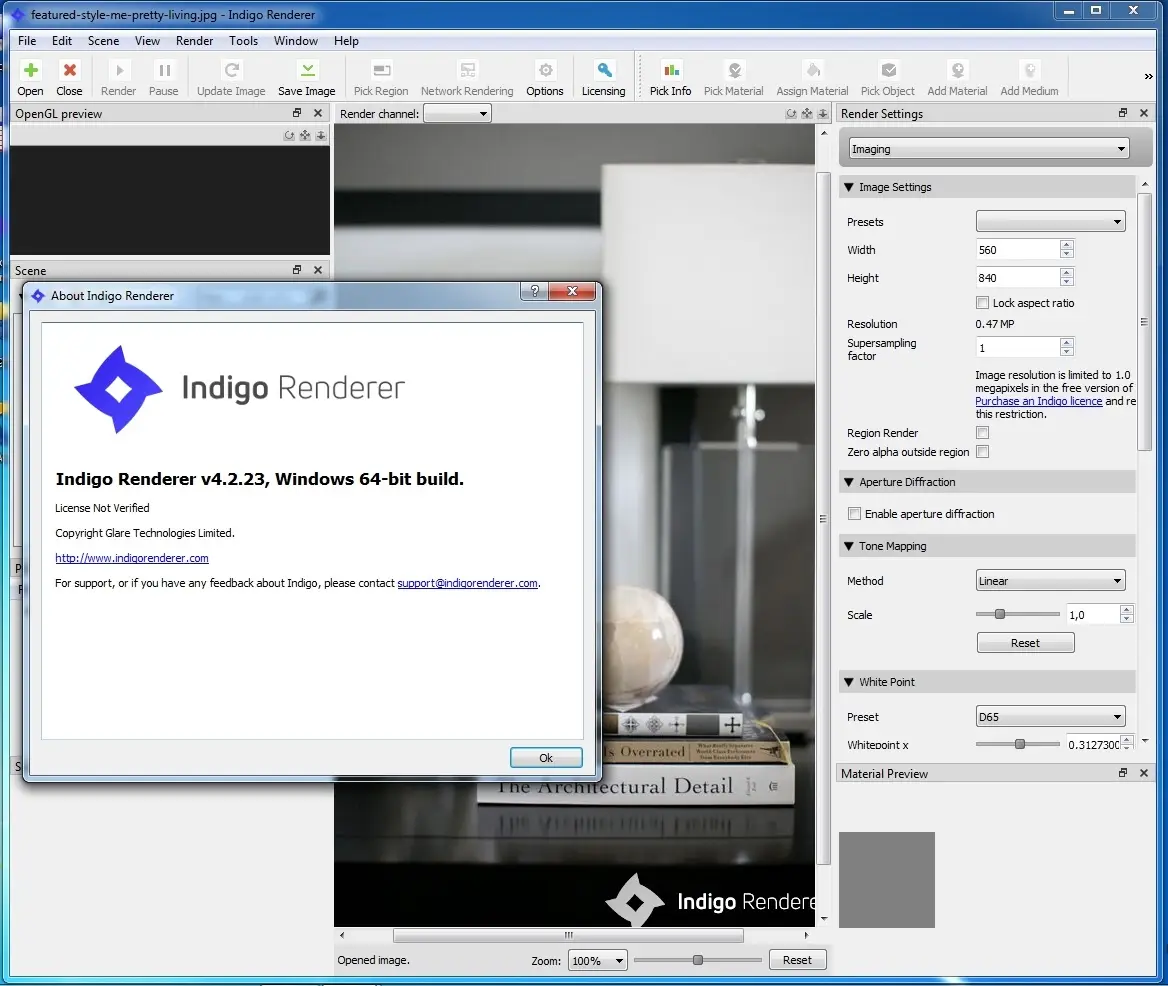The height and width of the screenshot is (986, 1168).
Task: Open the Window menu
Action: [296, 40]
